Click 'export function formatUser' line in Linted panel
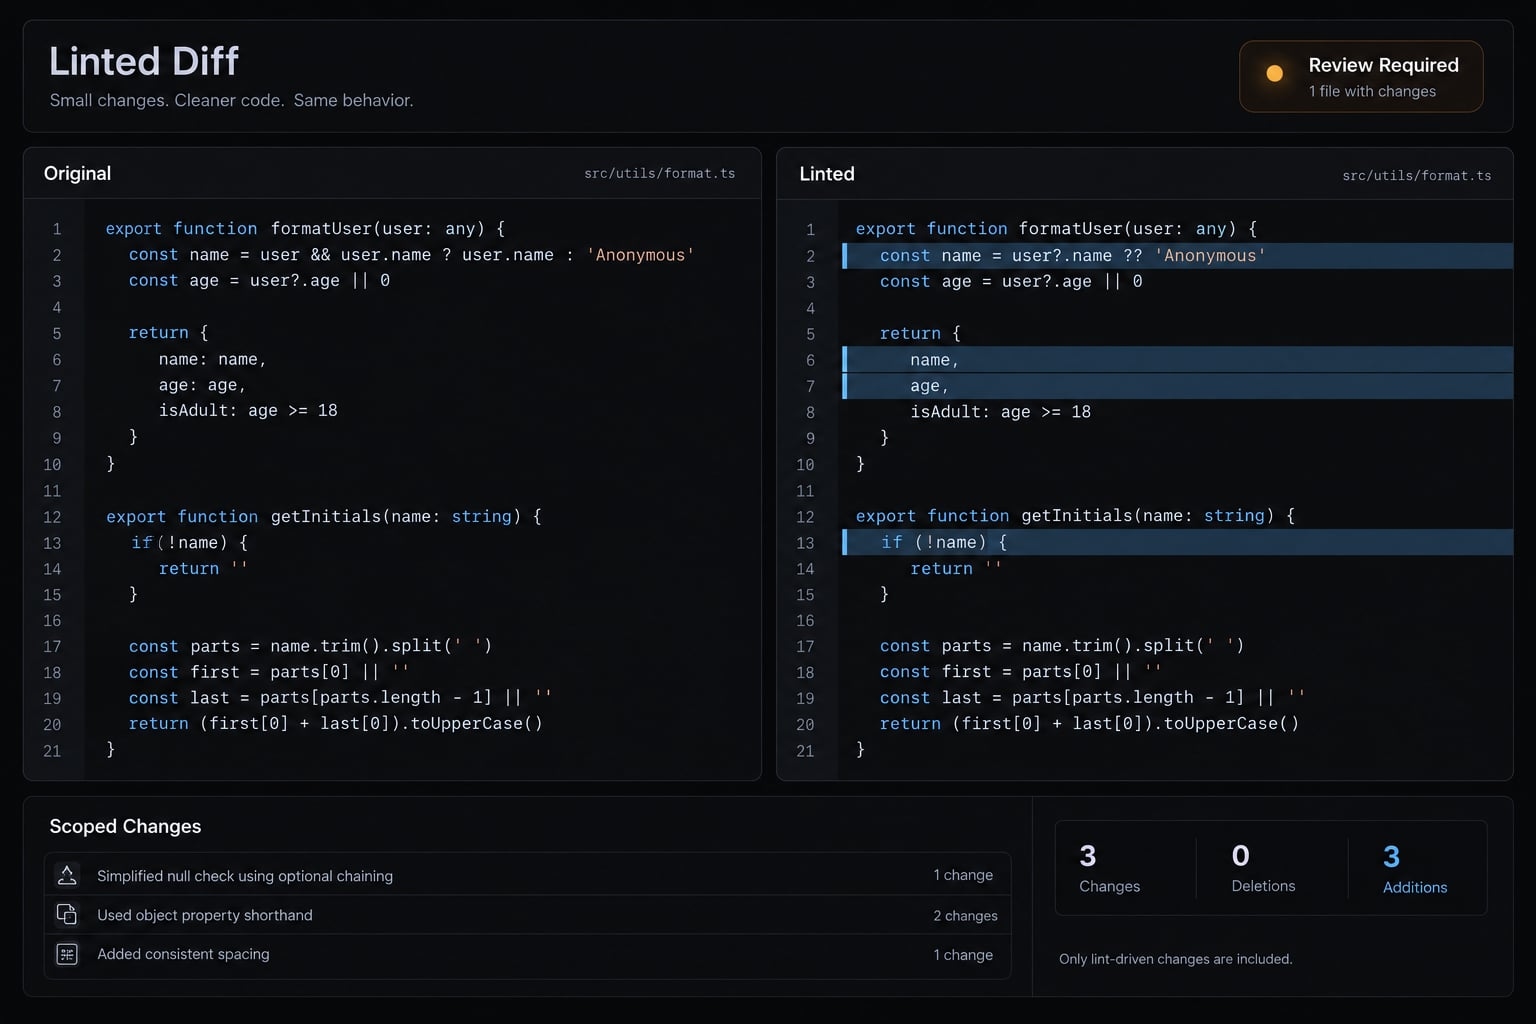The width and height of the screenshot is (1536, 1024). (x=1056, y=229)
